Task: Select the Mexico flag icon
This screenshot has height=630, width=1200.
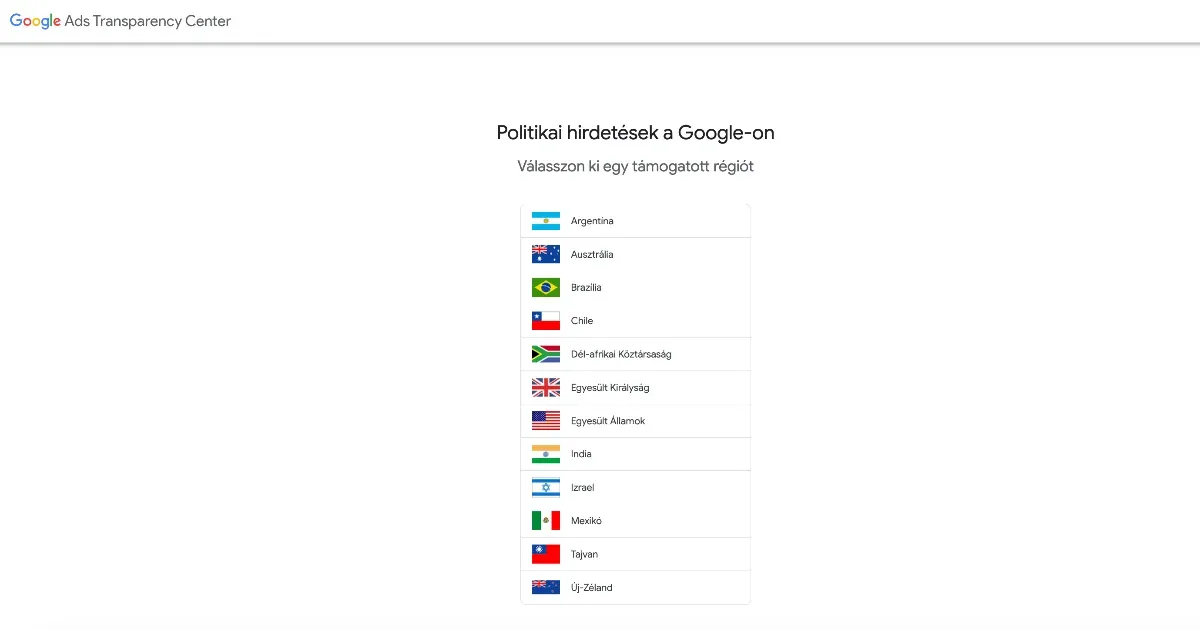Action: [545, 521]
